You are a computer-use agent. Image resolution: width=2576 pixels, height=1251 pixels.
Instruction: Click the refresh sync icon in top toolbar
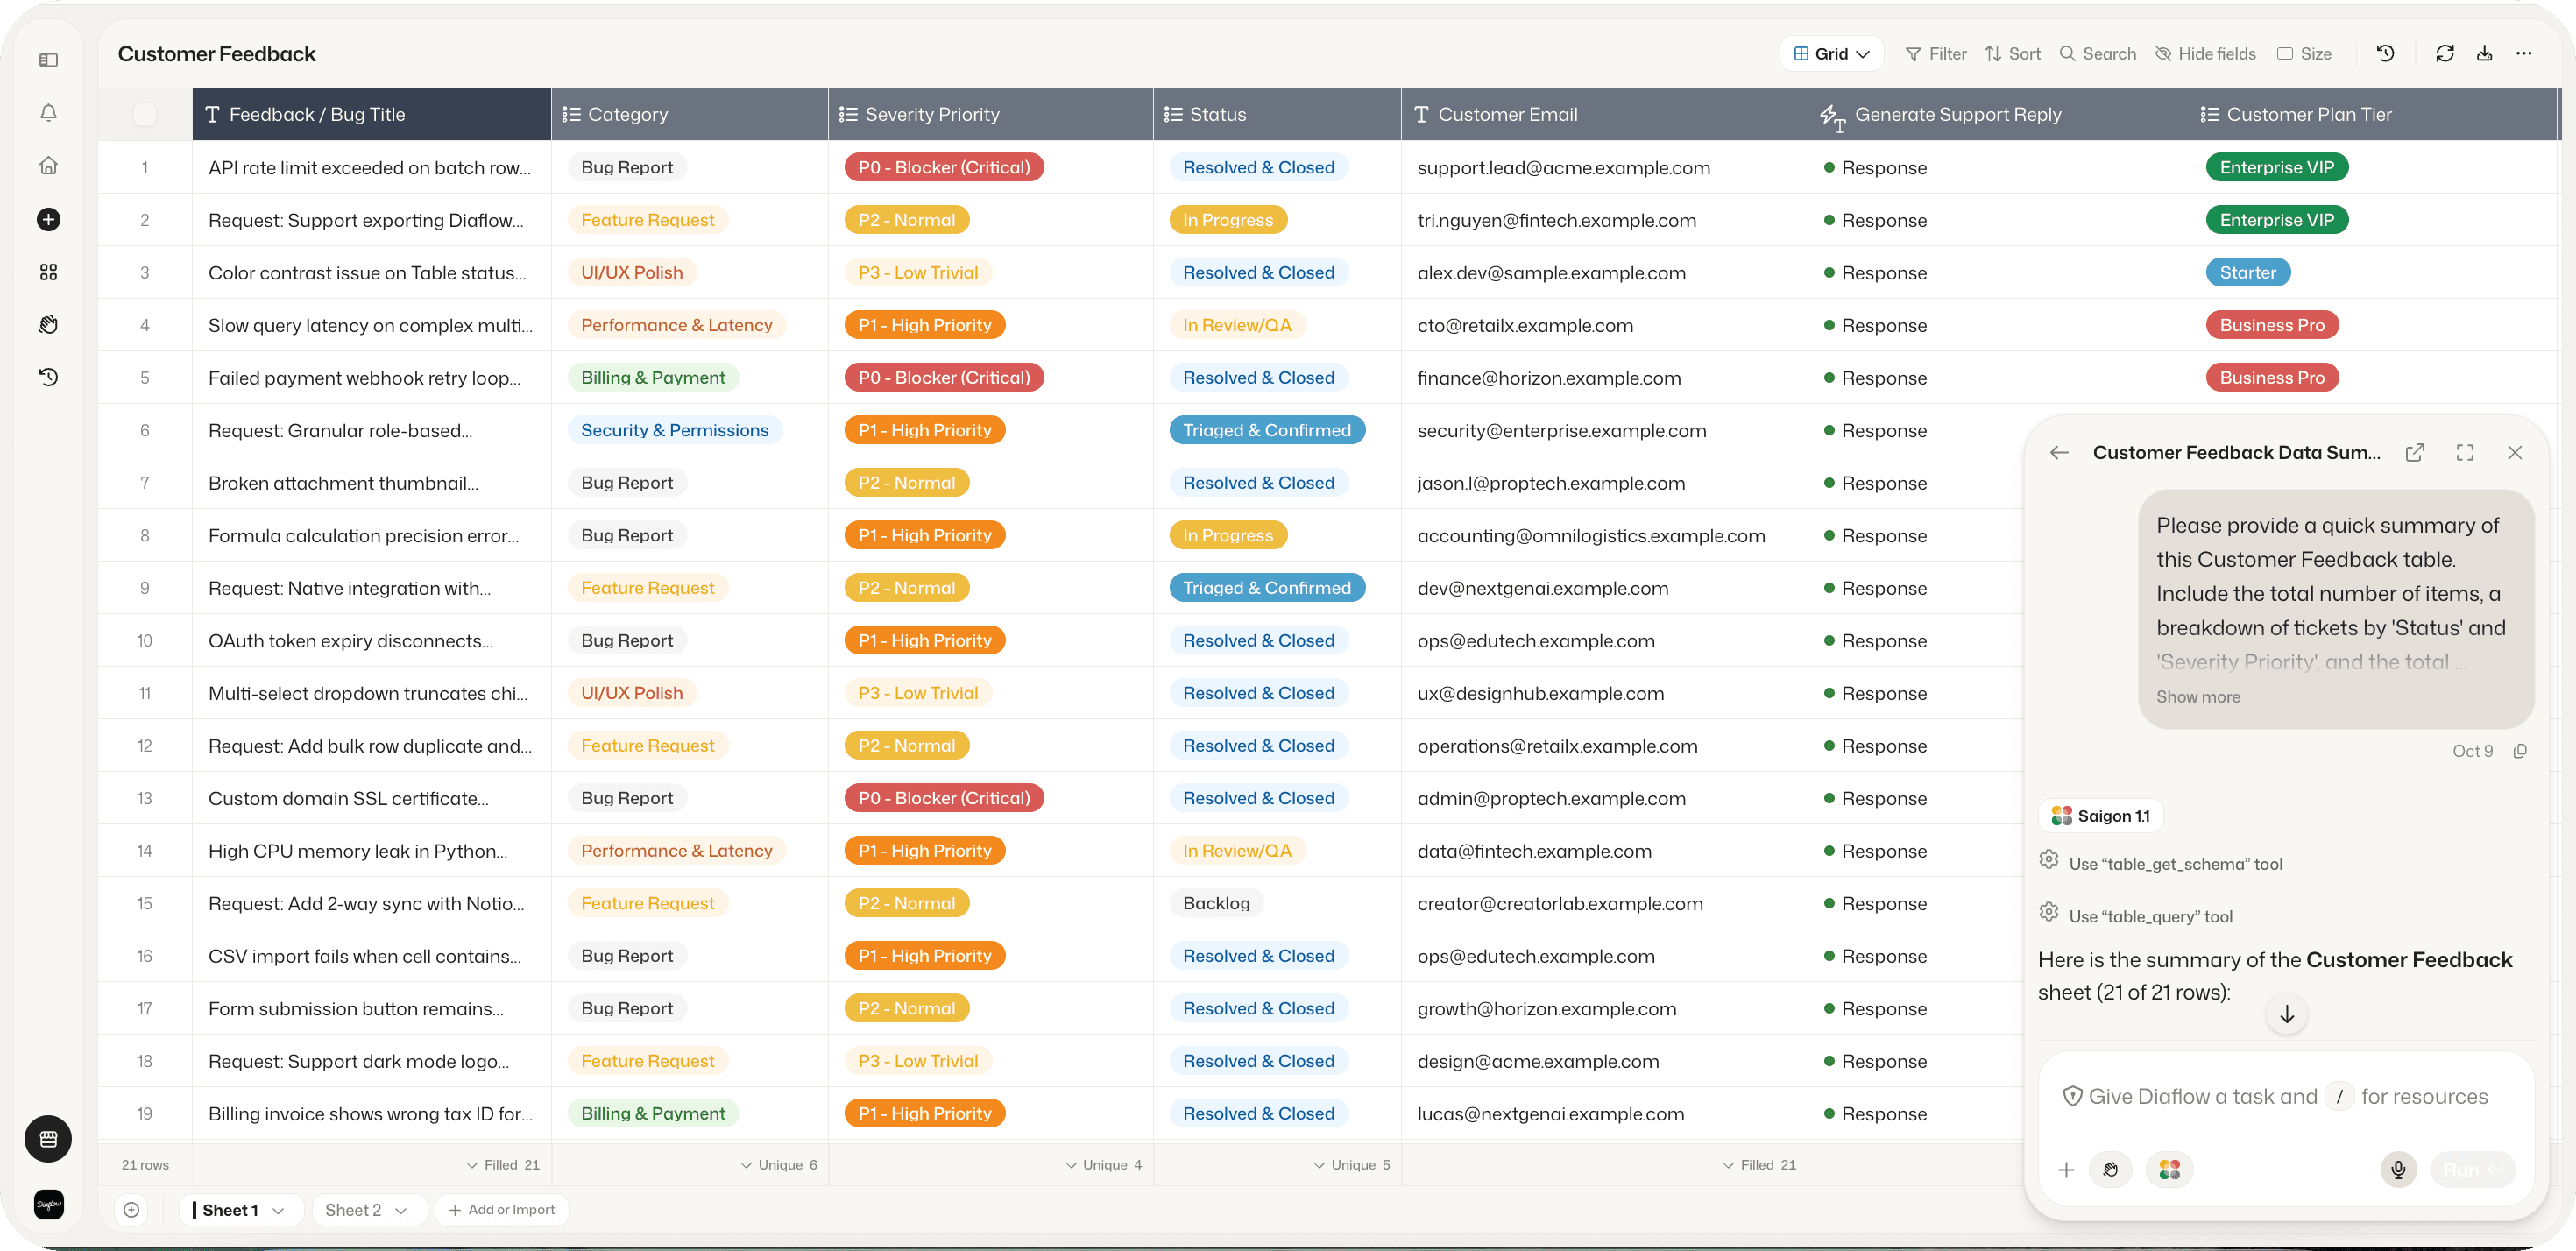pos(2445,54)
